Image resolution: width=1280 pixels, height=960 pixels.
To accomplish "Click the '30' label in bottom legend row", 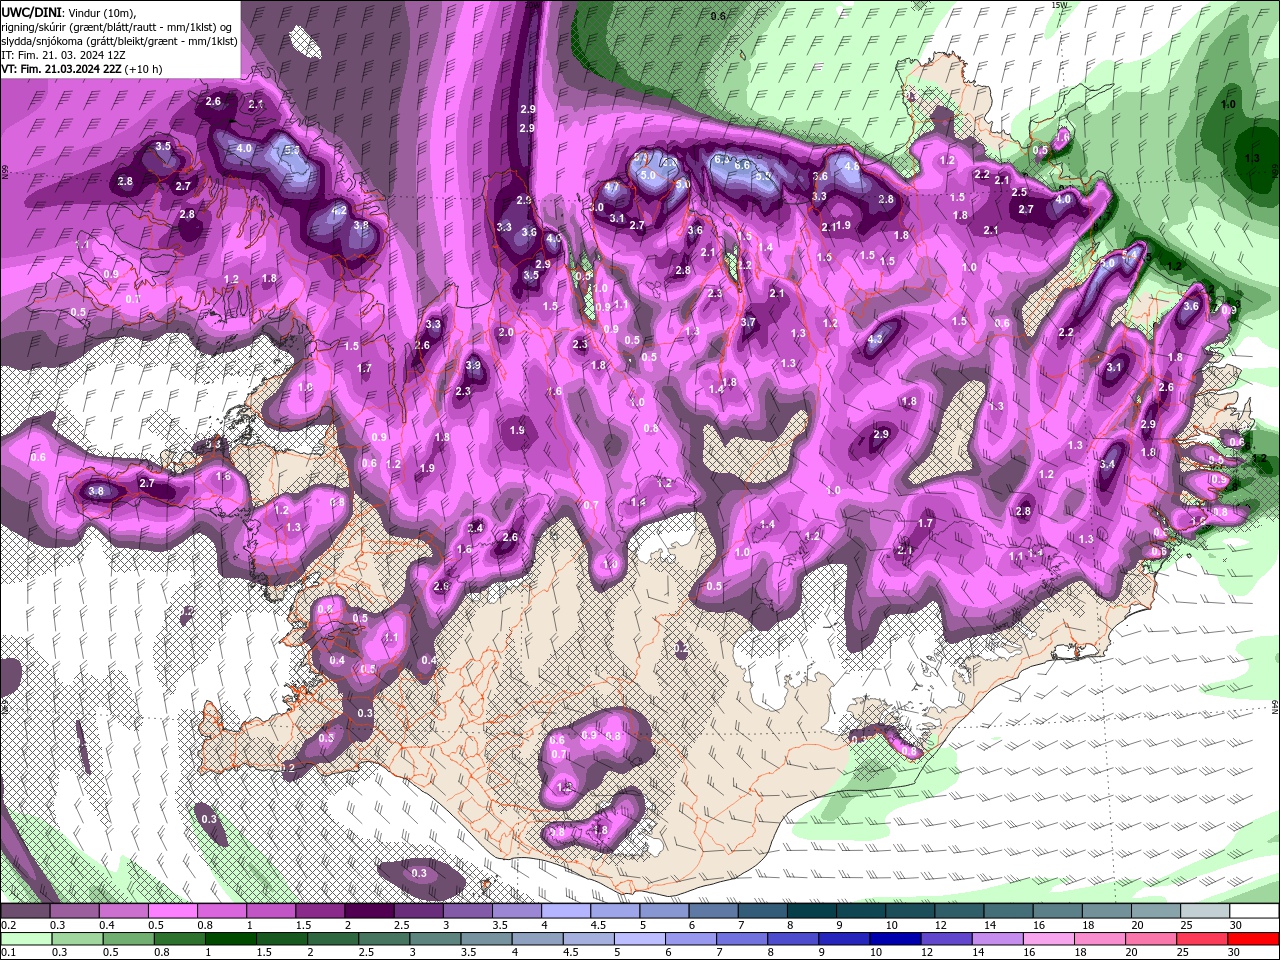I will tap(1233, 952).
